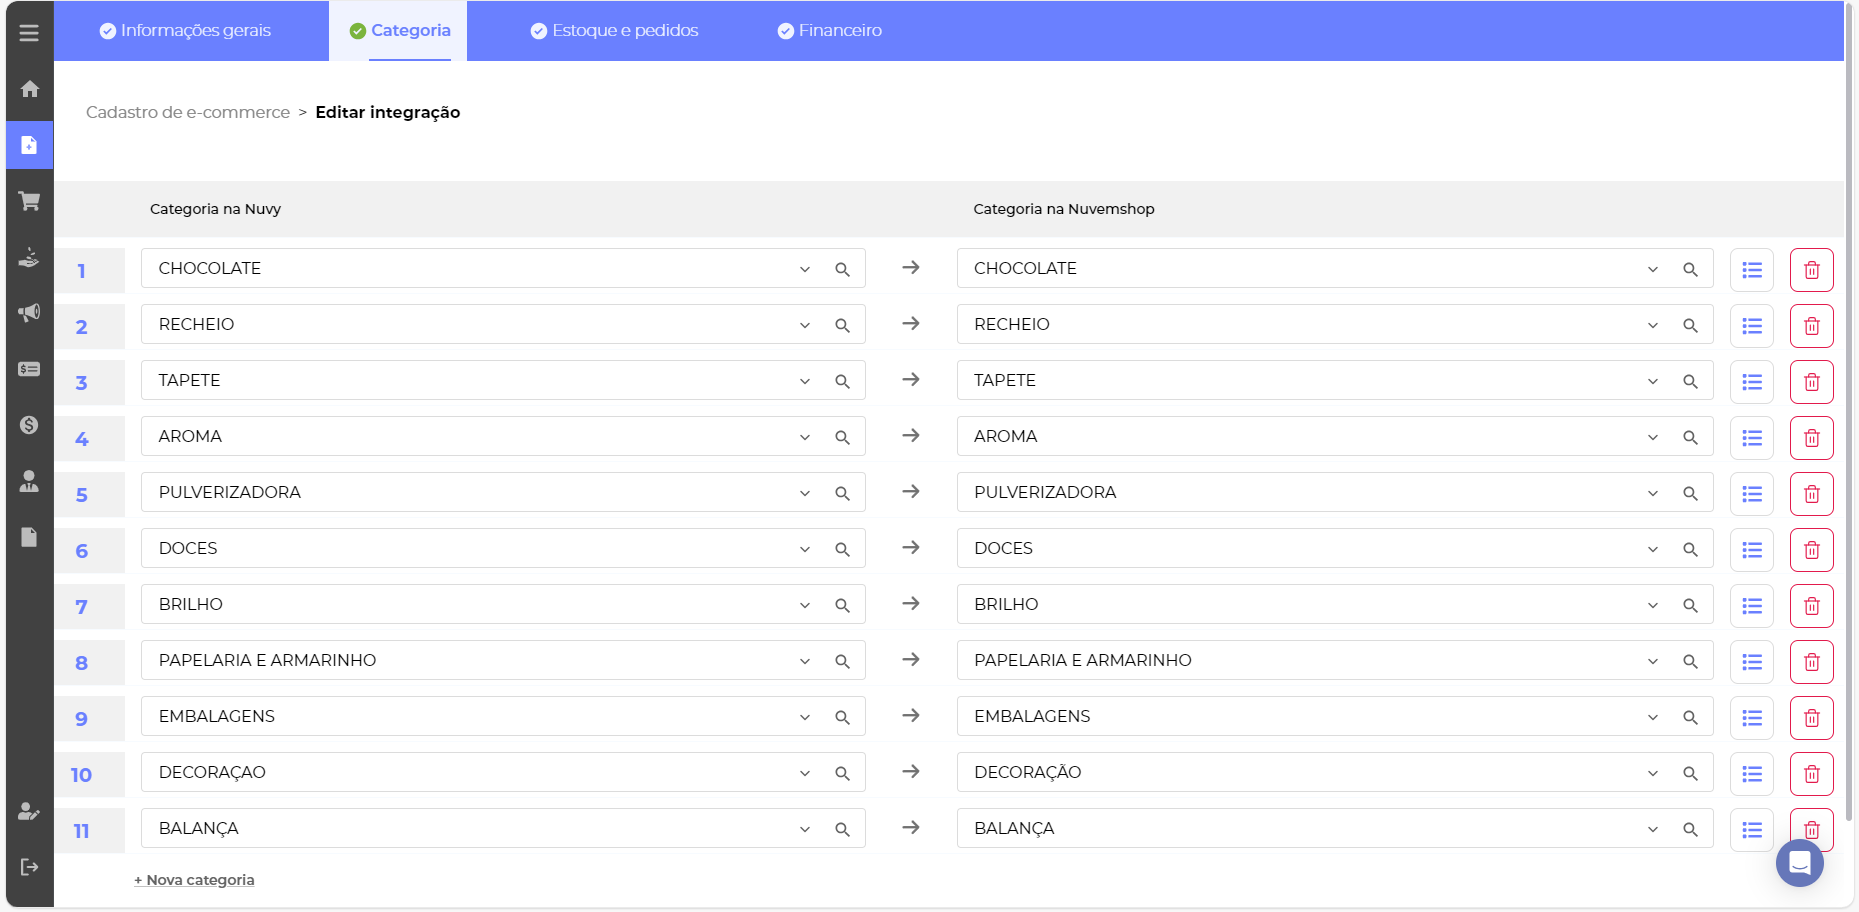Open the hamburger menu in sidebar
Viewport: 1859px width, 912px height.
click(x=29, y=33)
